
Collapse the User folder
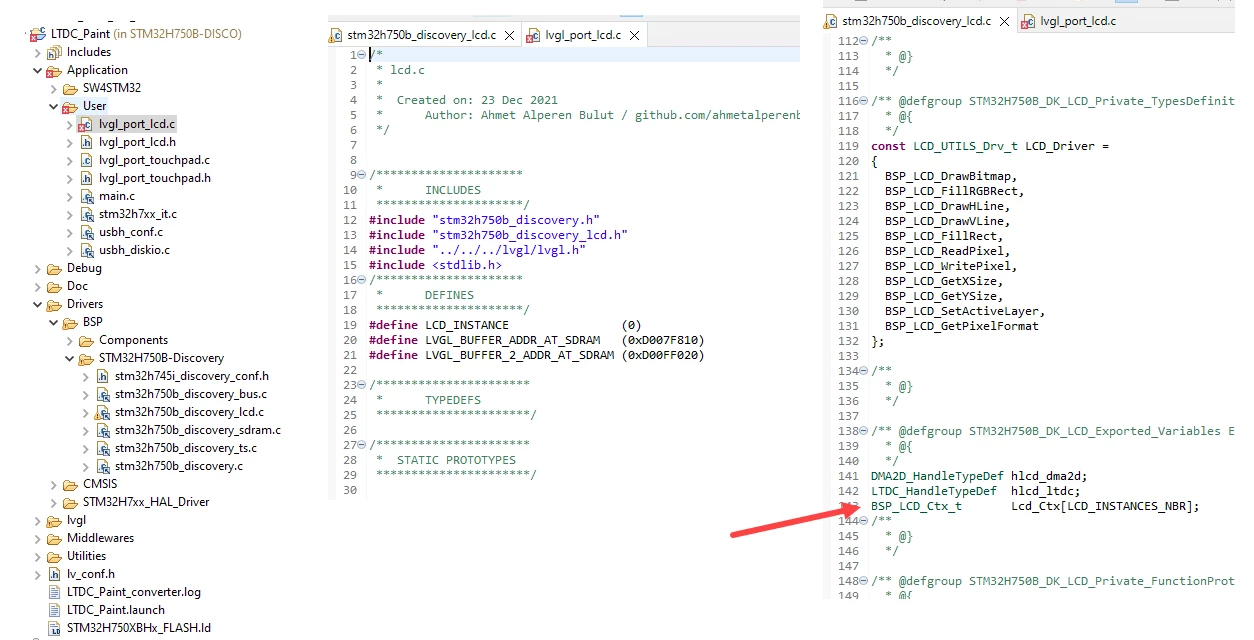pyautogui.click(x=54, y=106)
